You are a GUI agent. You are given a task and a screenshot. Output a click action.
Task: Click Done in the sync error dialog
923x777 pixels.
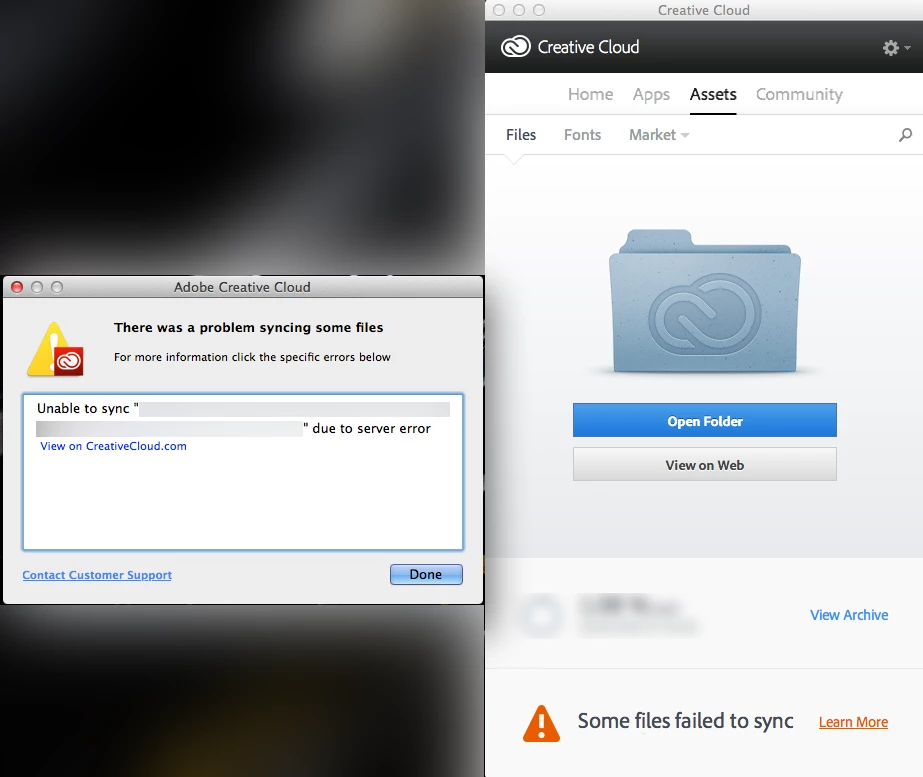(x=426, y=575)
